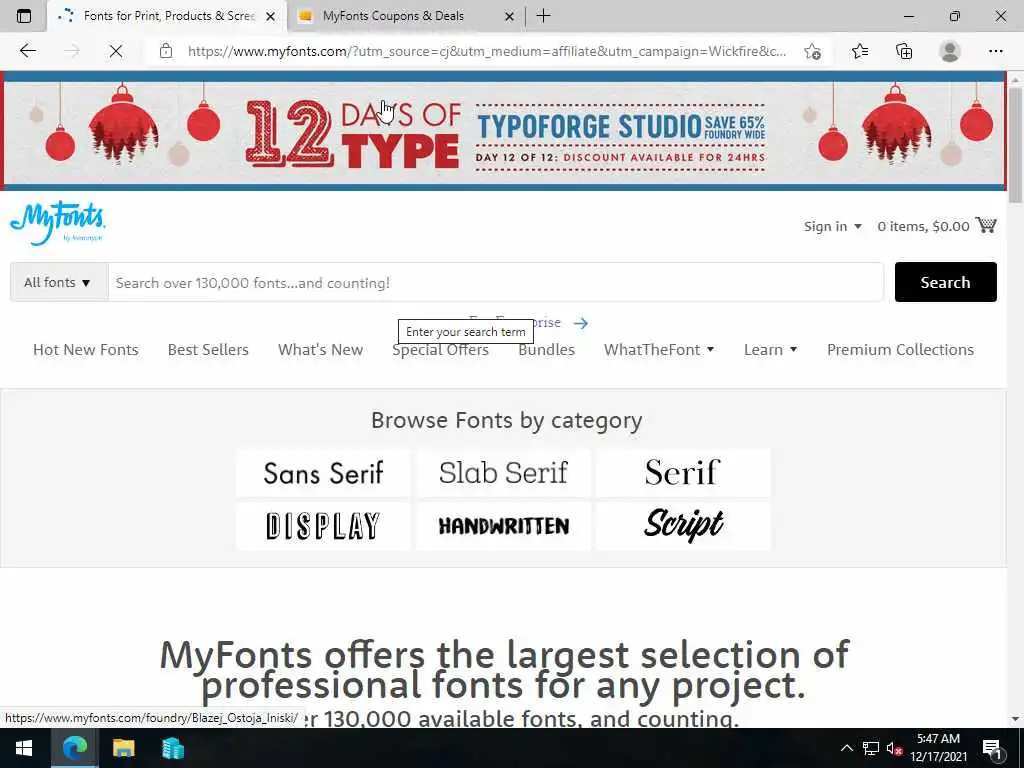
Task: Browse the Sans Serif category
Action: click(x=323, y=473)
